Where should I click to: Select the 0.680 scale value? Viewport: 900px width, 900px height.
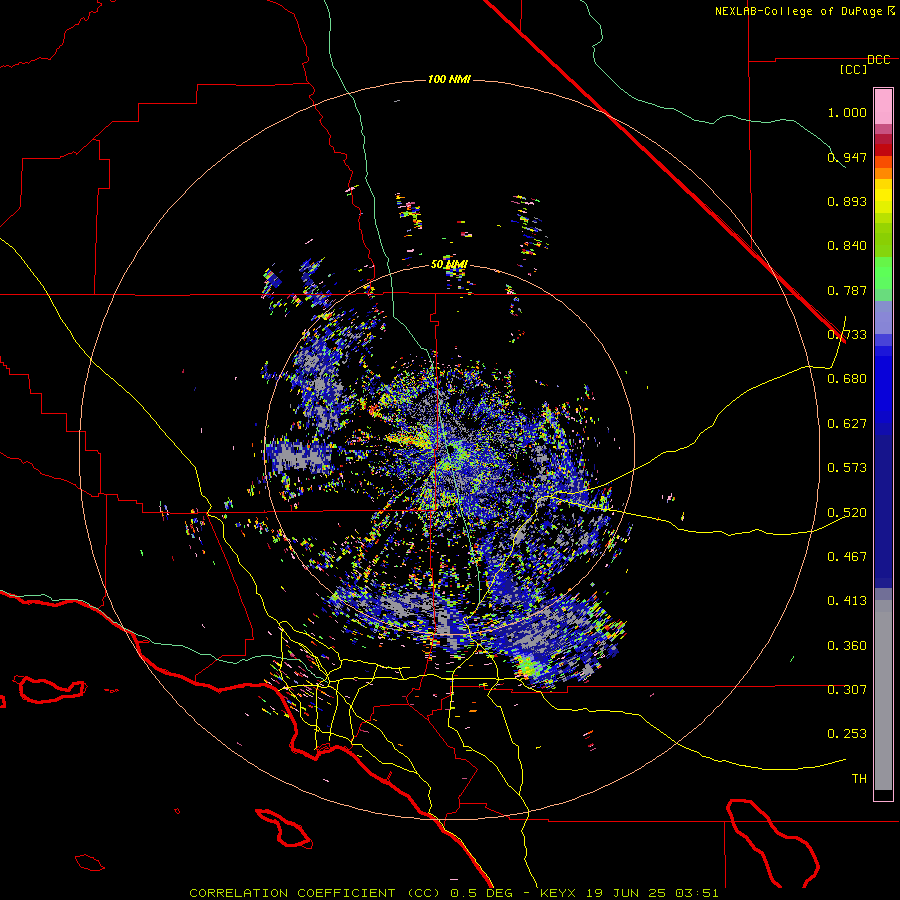pos(847,379)
